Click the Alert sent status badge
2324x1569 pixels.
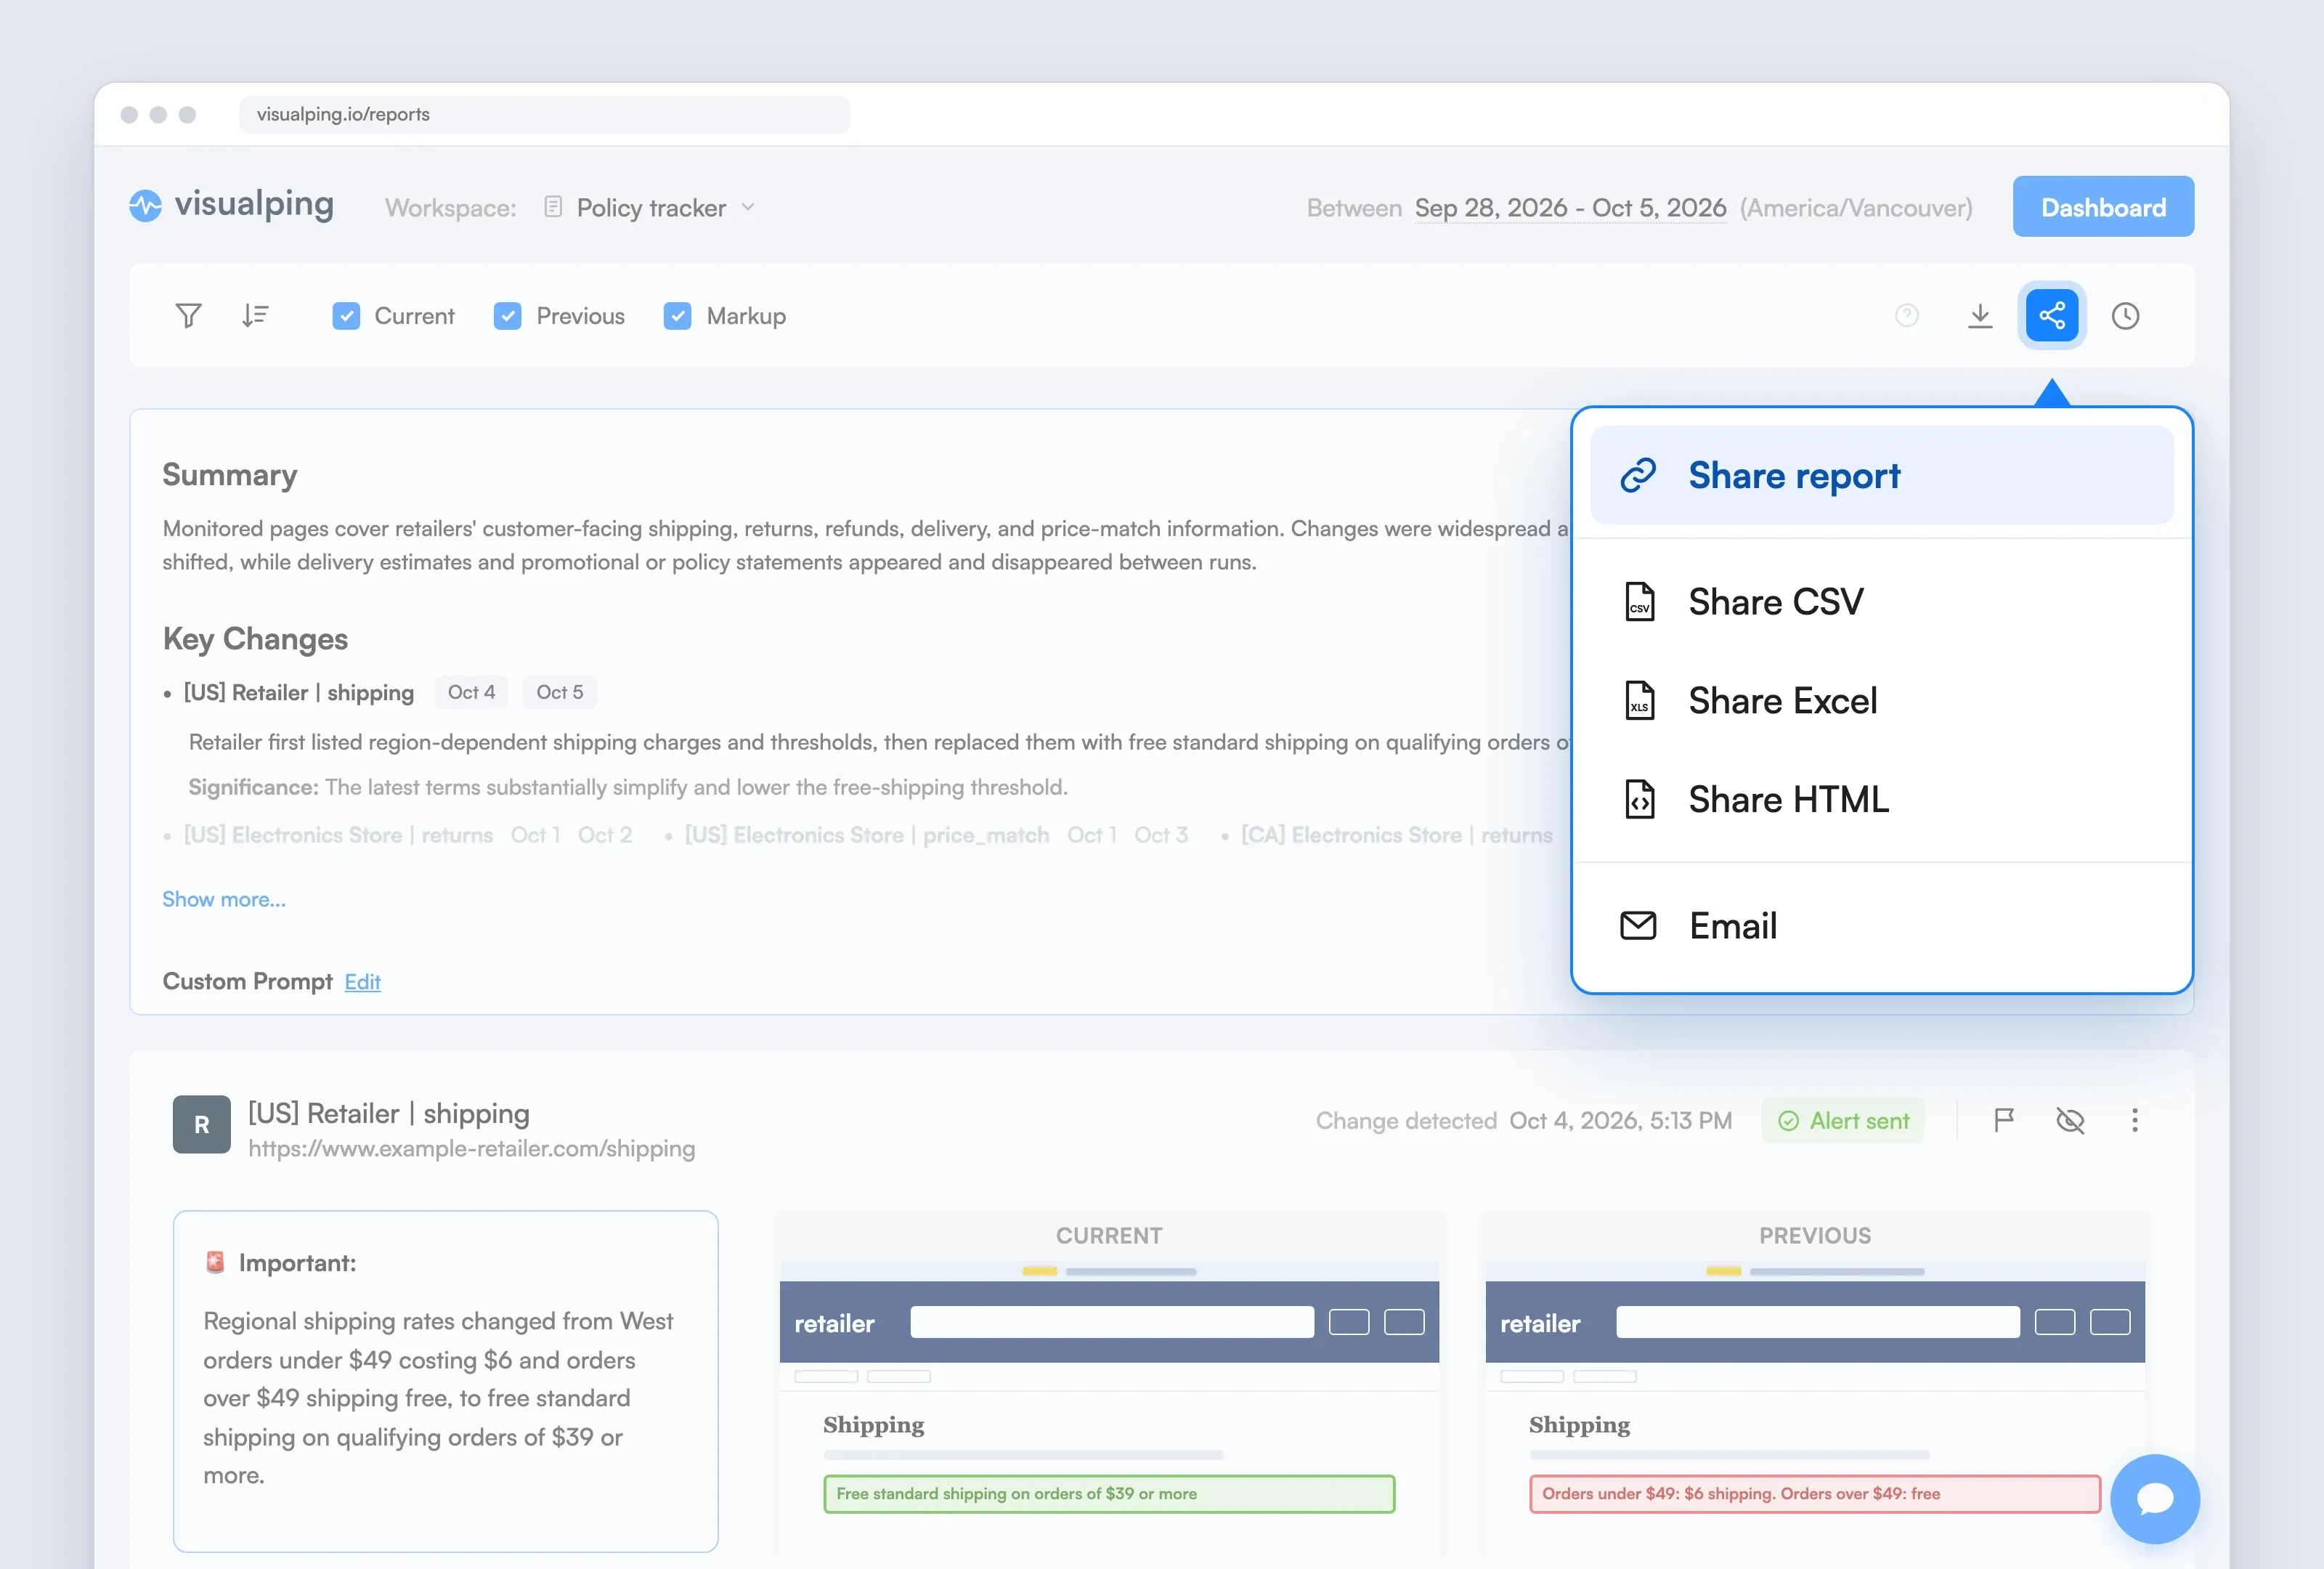[x=1843, y=1120]
